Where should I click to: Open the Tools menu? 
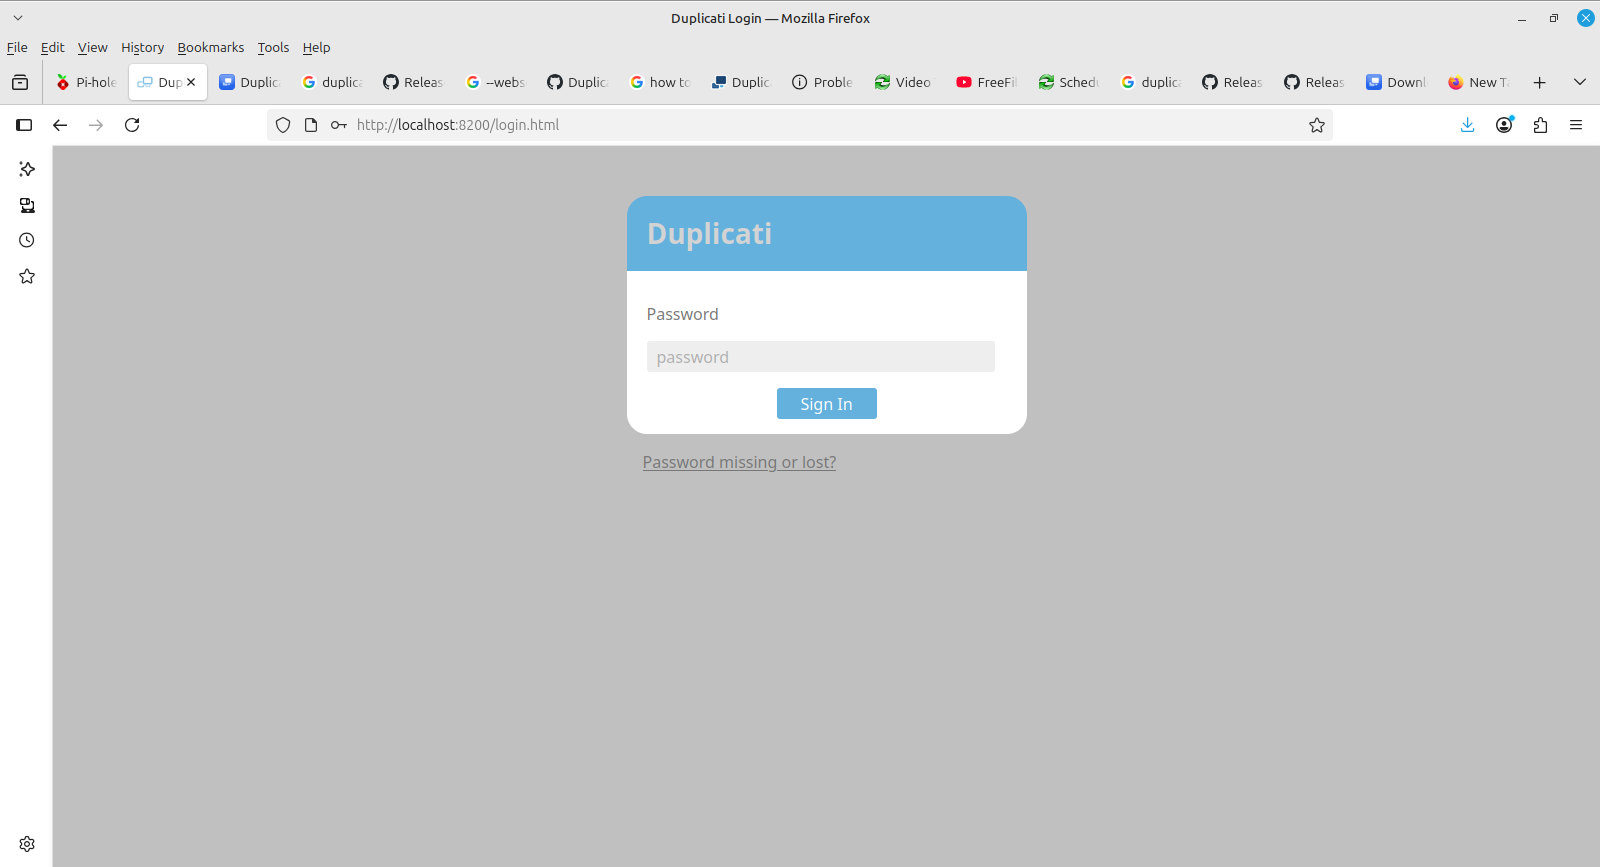point(273,47)
